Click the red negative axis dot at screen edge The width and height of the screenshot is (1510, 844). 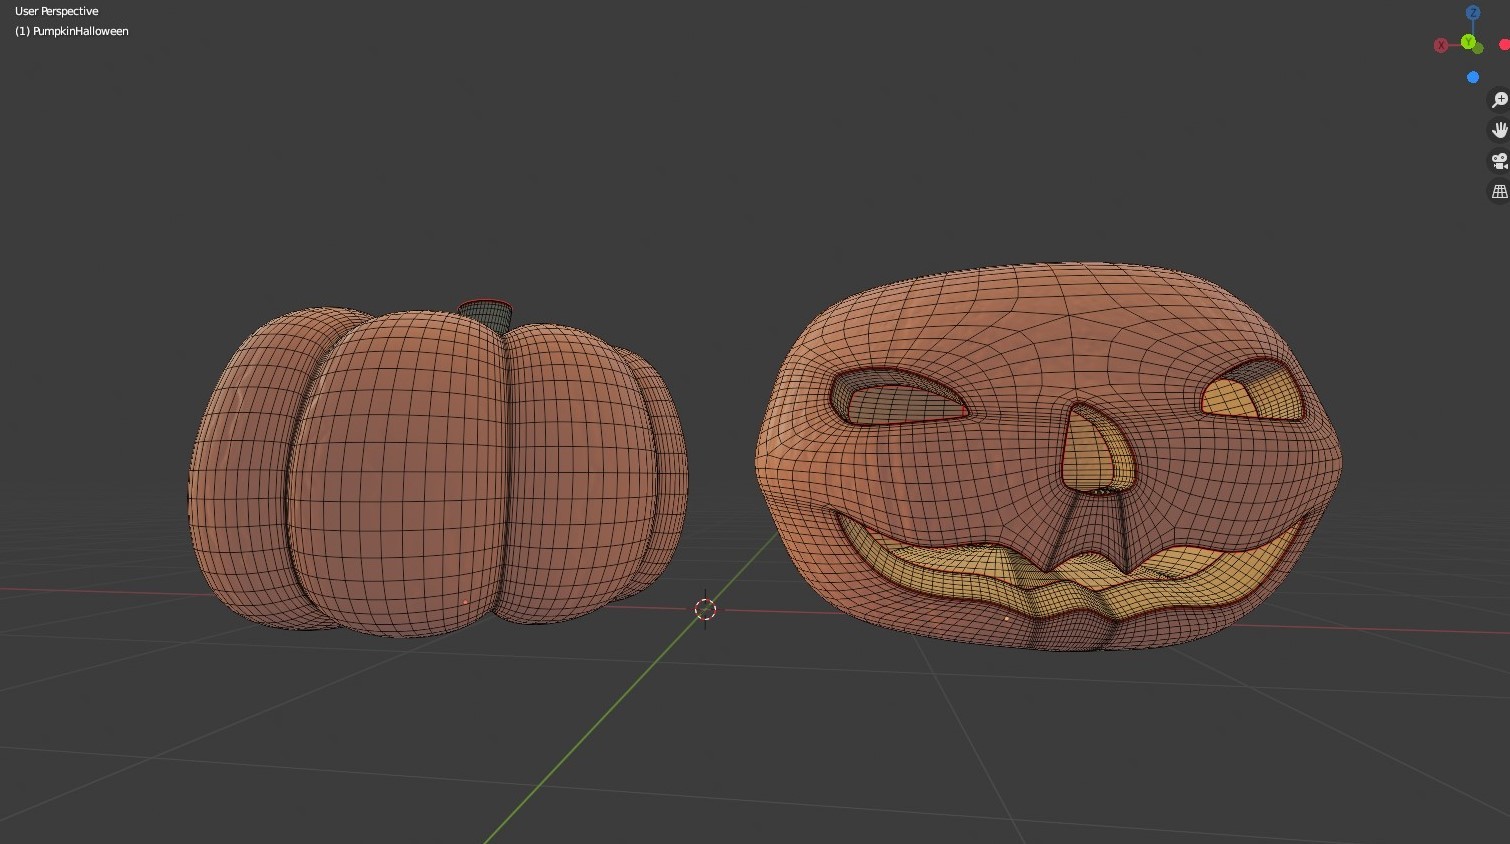[x=1504, y=45]
